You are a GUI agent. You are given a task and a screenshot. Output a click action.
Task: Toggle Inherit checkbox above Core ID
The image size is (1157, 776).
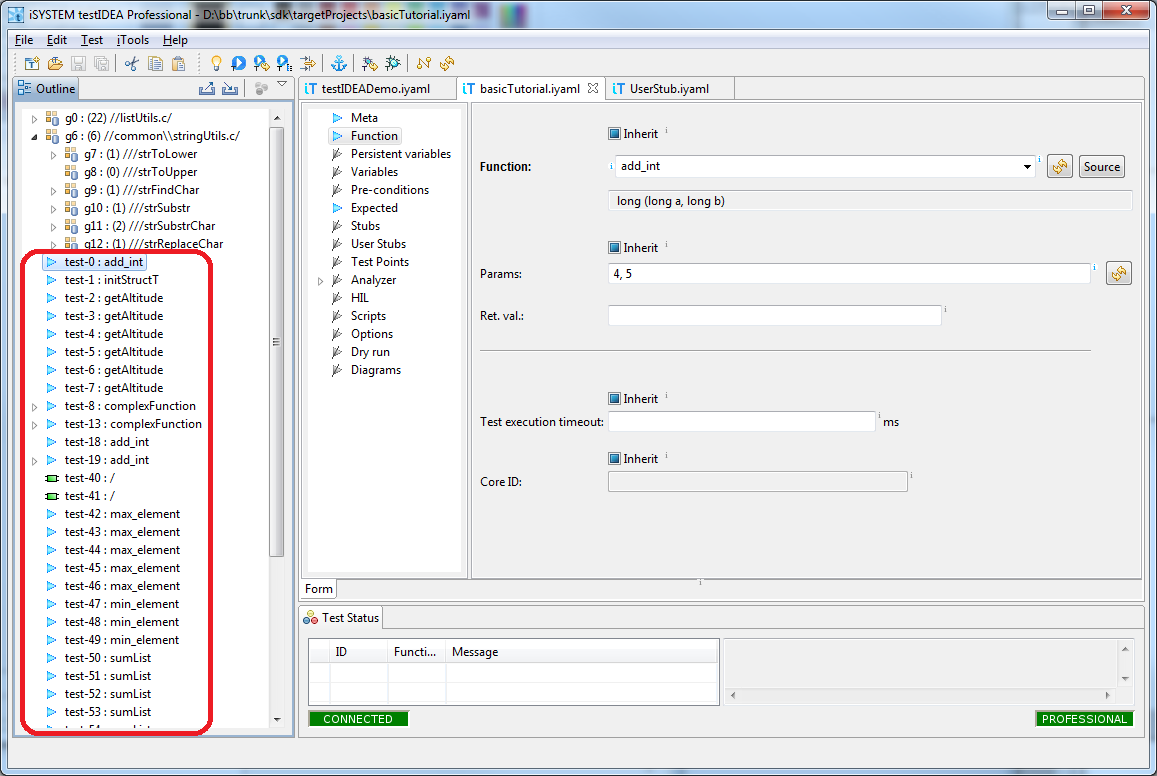click(614, 459)
